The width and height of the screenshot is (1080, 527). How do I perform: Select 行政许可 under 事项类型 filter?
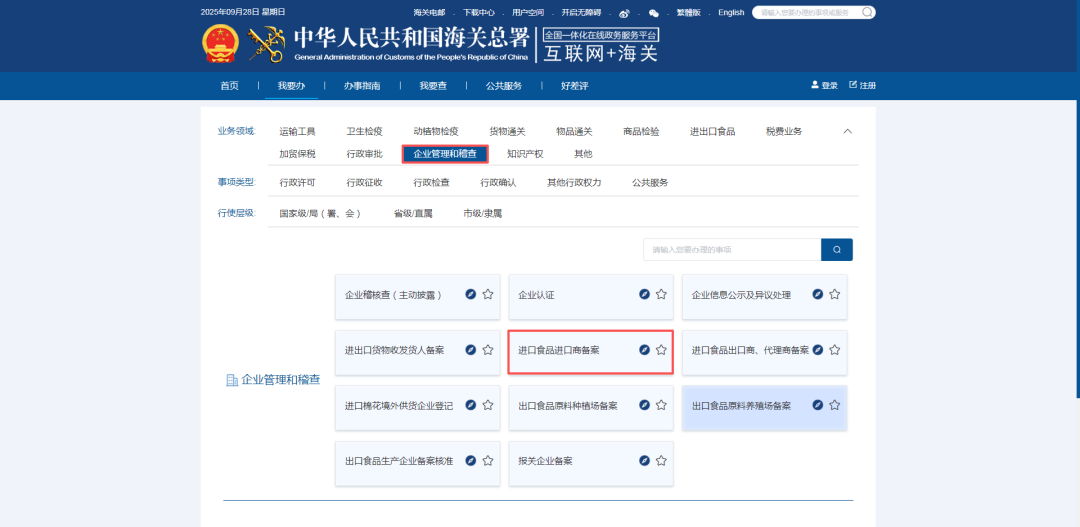(x=297, y=183)
